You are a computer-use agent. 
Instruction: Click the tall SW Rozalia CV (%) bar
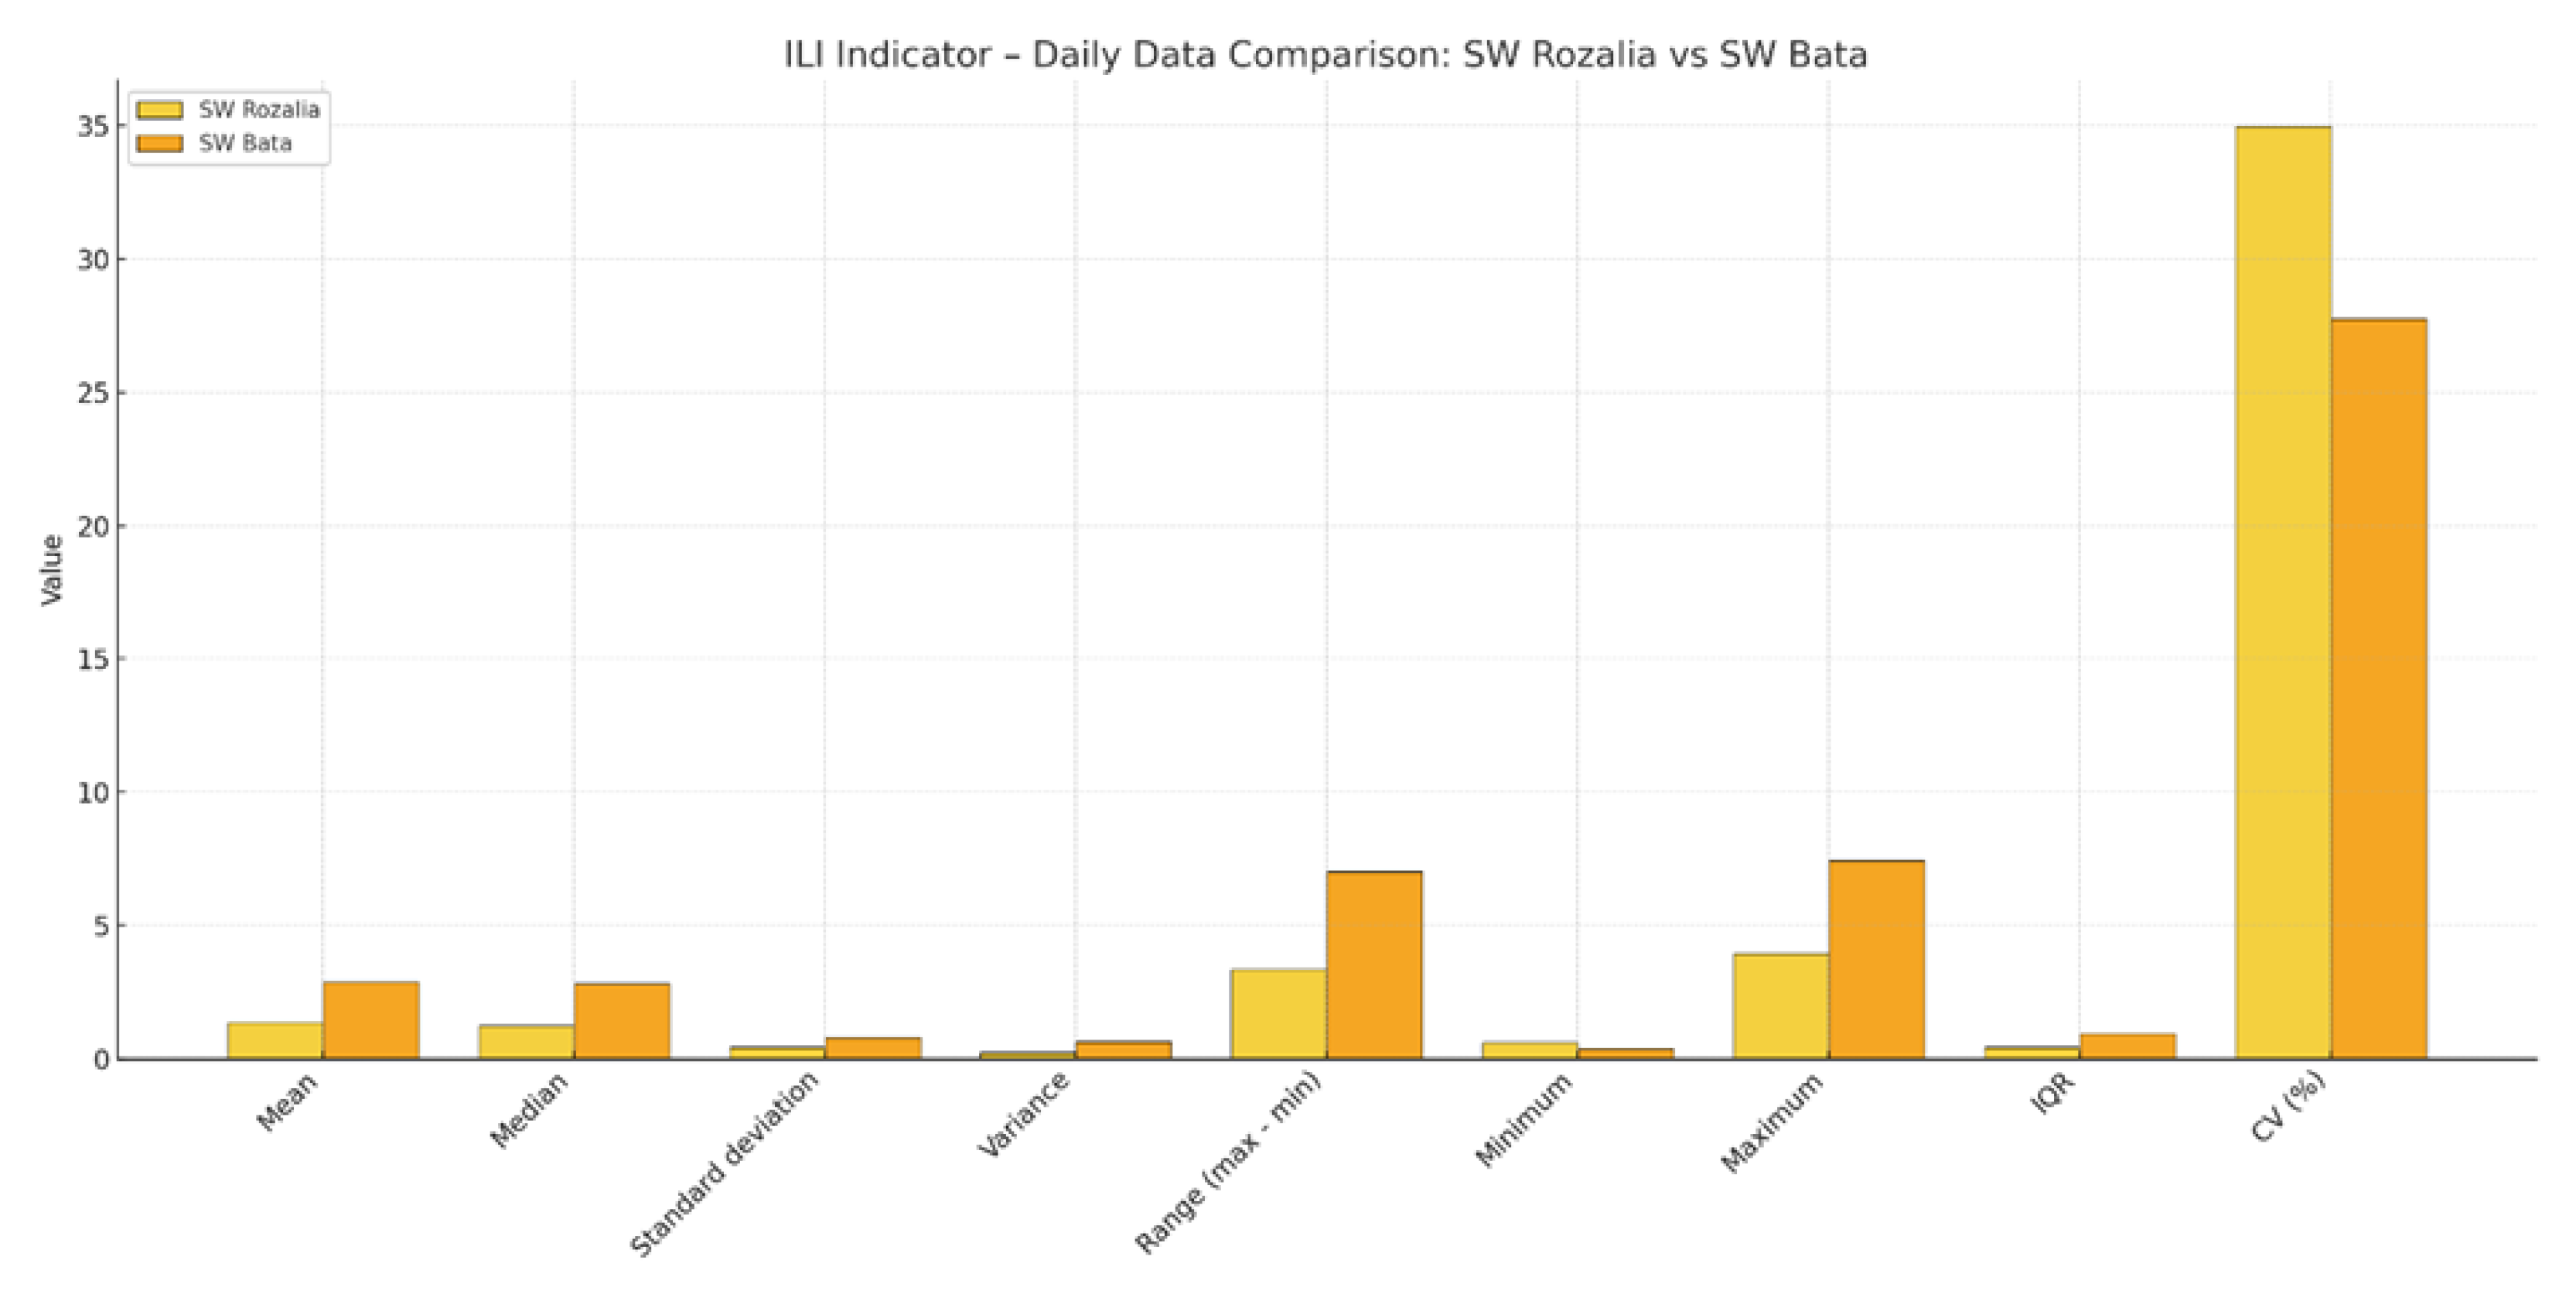click(2283, 590)
